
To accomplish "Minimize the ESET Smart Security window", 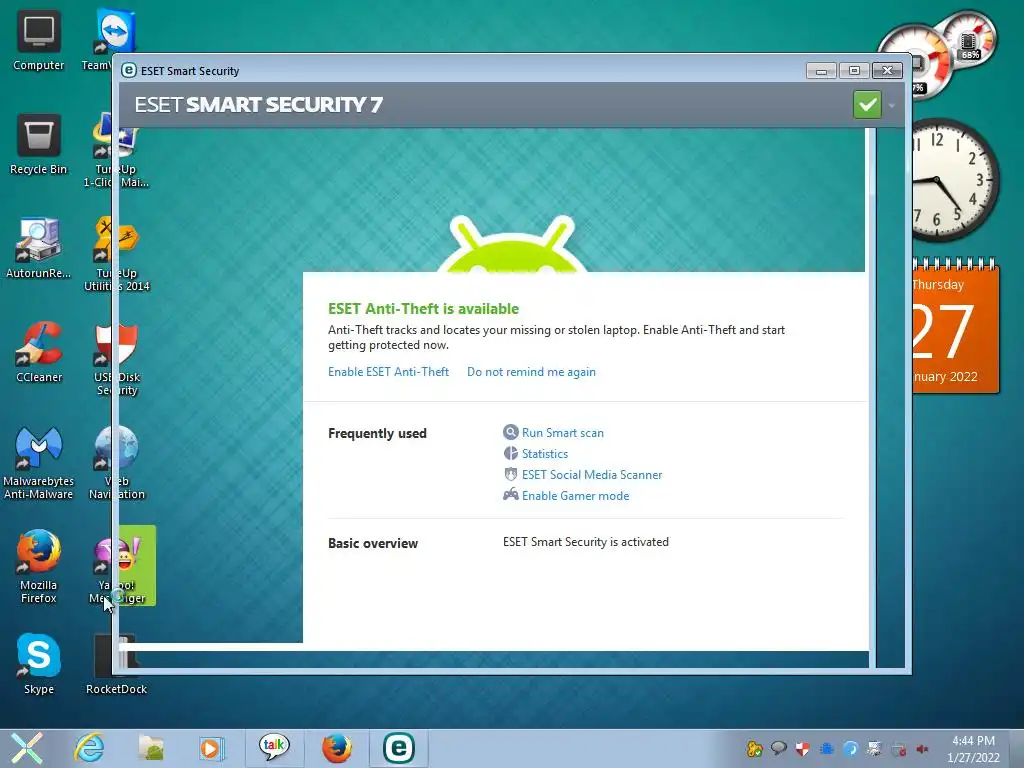I will tap(821, 71).
